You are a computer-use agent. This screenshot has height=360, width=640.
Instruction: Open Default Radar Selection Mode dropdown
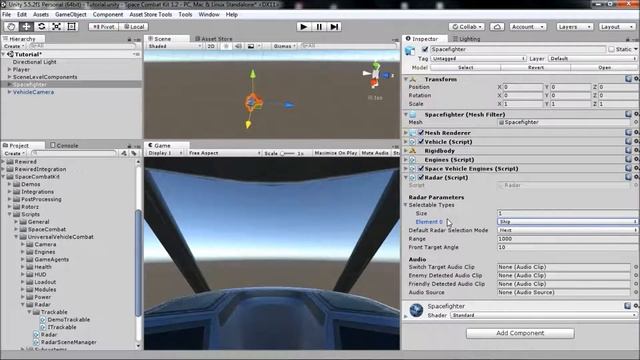click(x=567, y=230)
